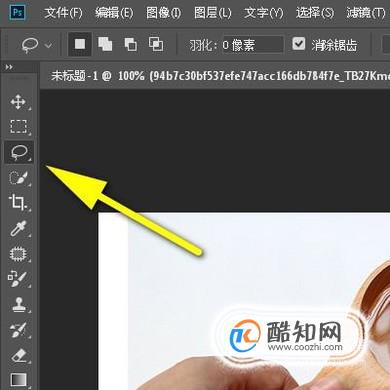Select the History Brush tool

click(x=18, y=330)
